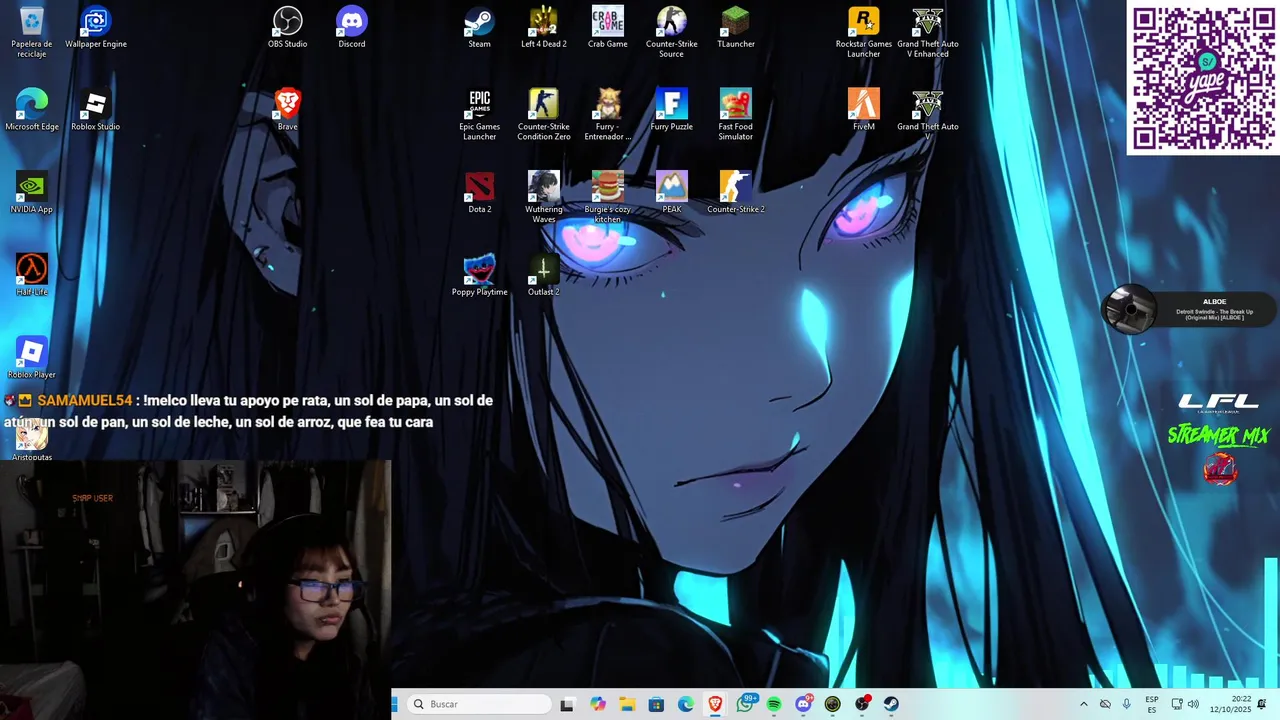Open Edge from the taskbar
Image resolution: width=1280 pixels, height=720 pixels.
(686, 704)
